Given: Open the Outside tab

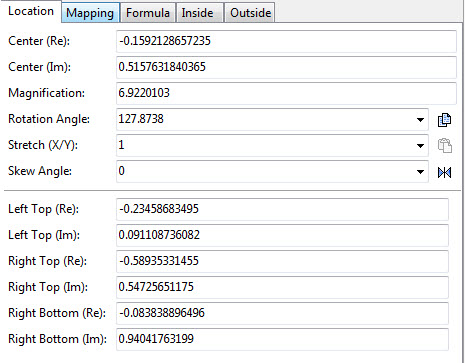Looking at the screenshot, I should pyautogui.click(x=250, y=13).
